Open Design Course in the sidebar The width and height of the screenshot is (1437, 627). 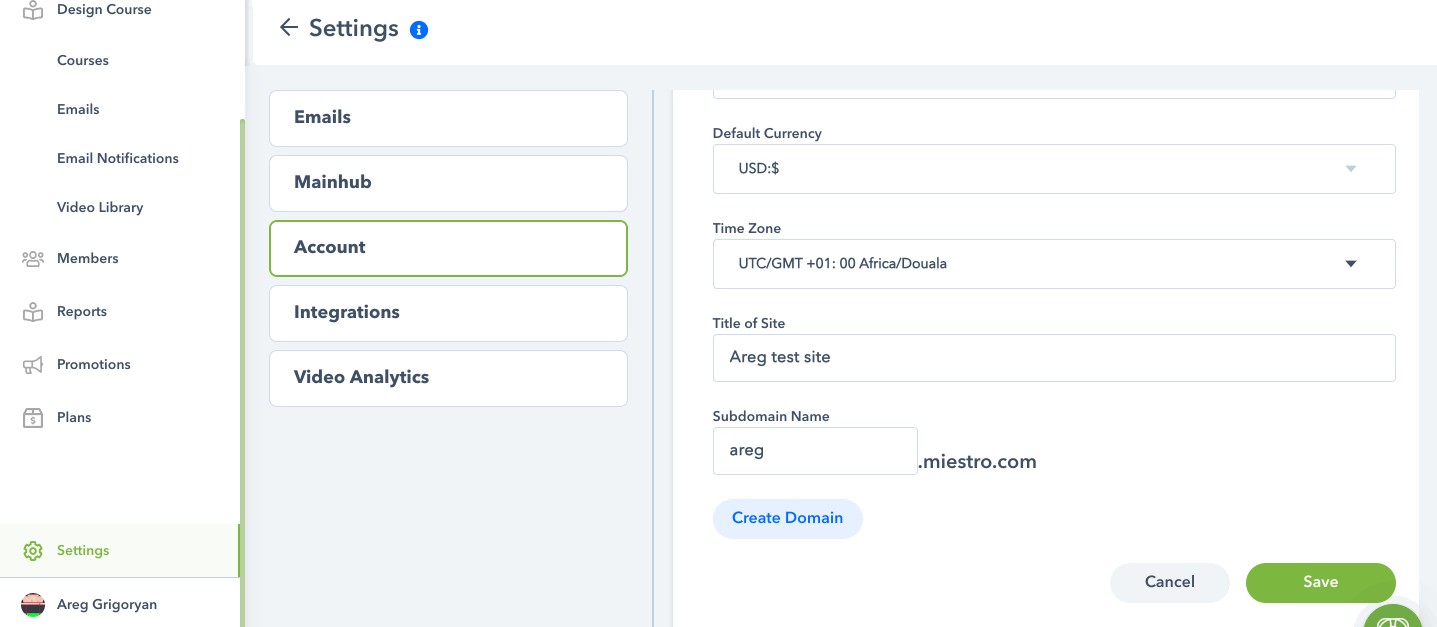tap(104, 10)
